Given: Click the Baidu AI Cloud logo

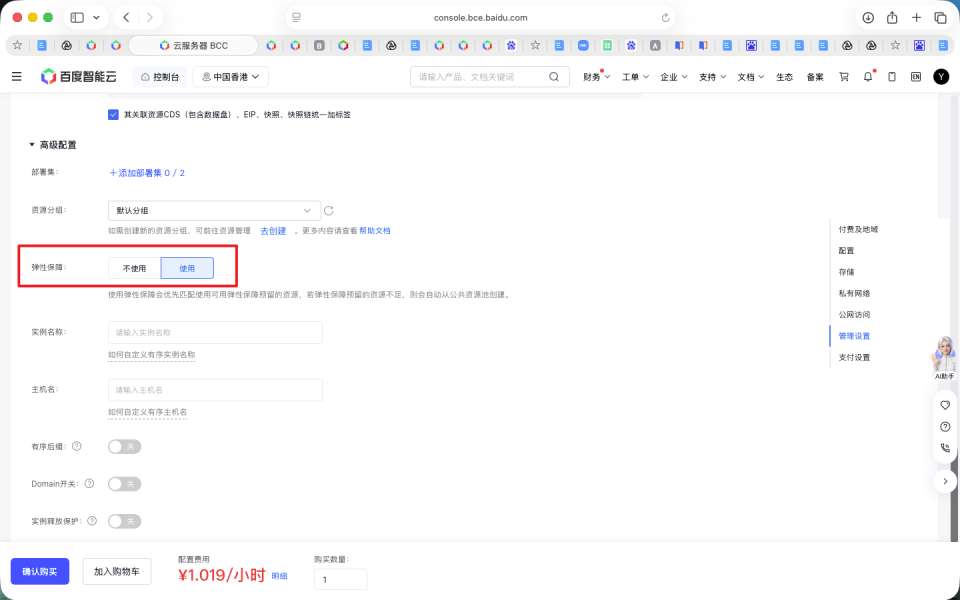Looking at the screenshot, I should tap(78, 77).
